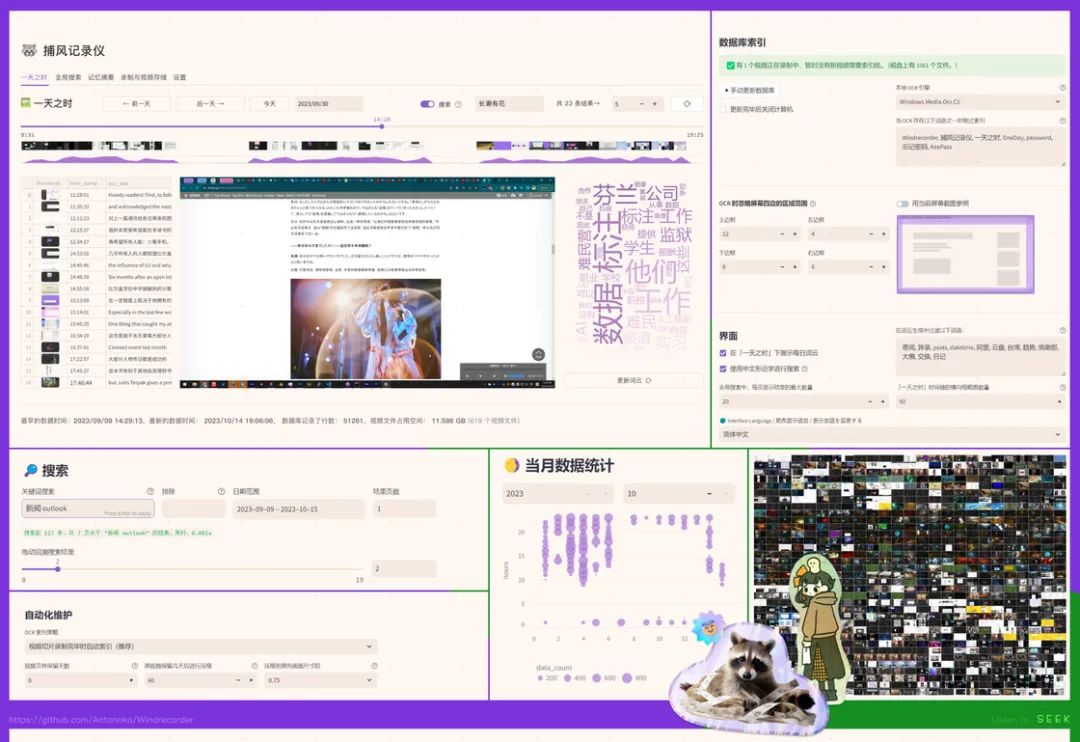Increase 上边框 value with plus button
The width and height of the screenshot is (1080, 742).
pyautogui.click(x=795, y=234)
